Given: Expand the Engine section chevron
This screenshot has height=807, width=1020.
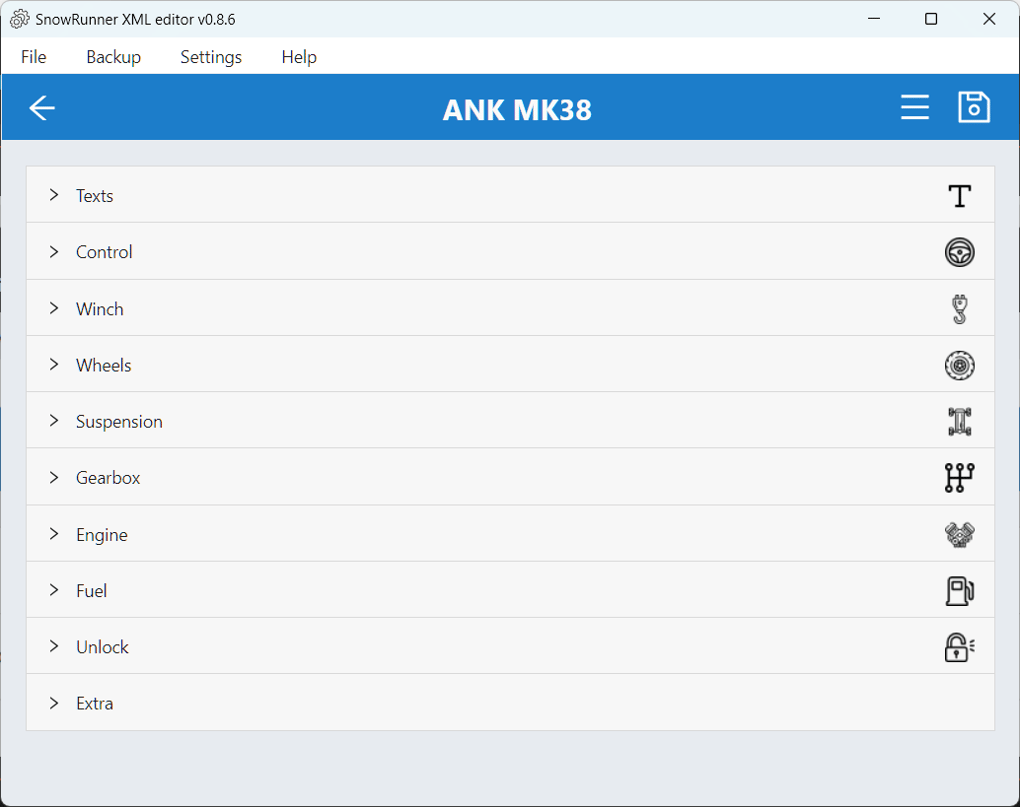Looking at the screenshot, I should [x=54, y=534].
